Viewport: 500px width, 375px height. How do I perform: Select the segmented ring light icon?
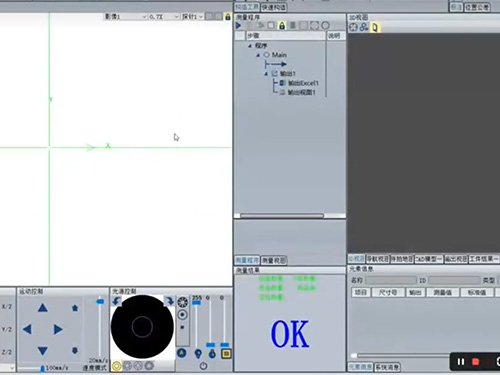[x=182, y=302]
